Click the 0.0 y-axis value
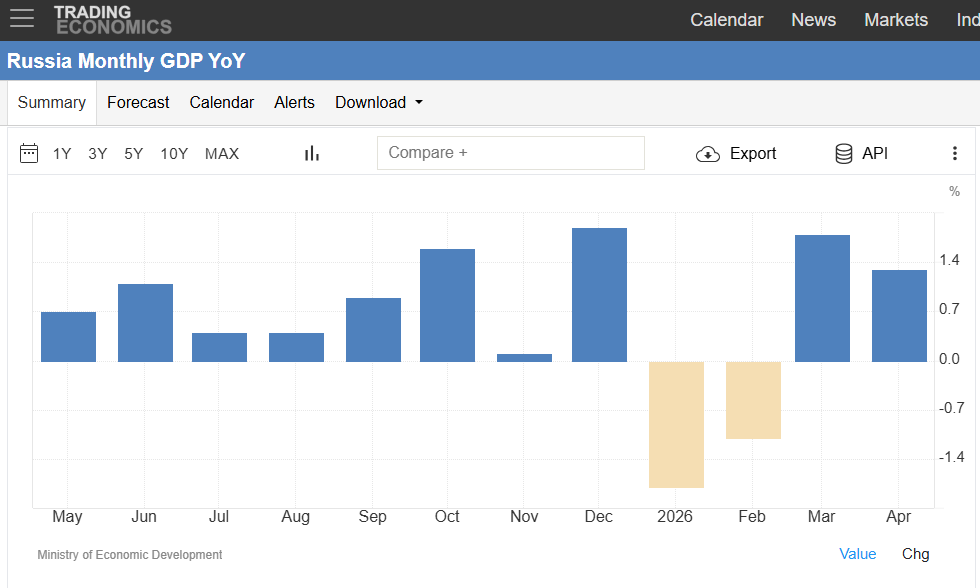 tap(949, 359)
